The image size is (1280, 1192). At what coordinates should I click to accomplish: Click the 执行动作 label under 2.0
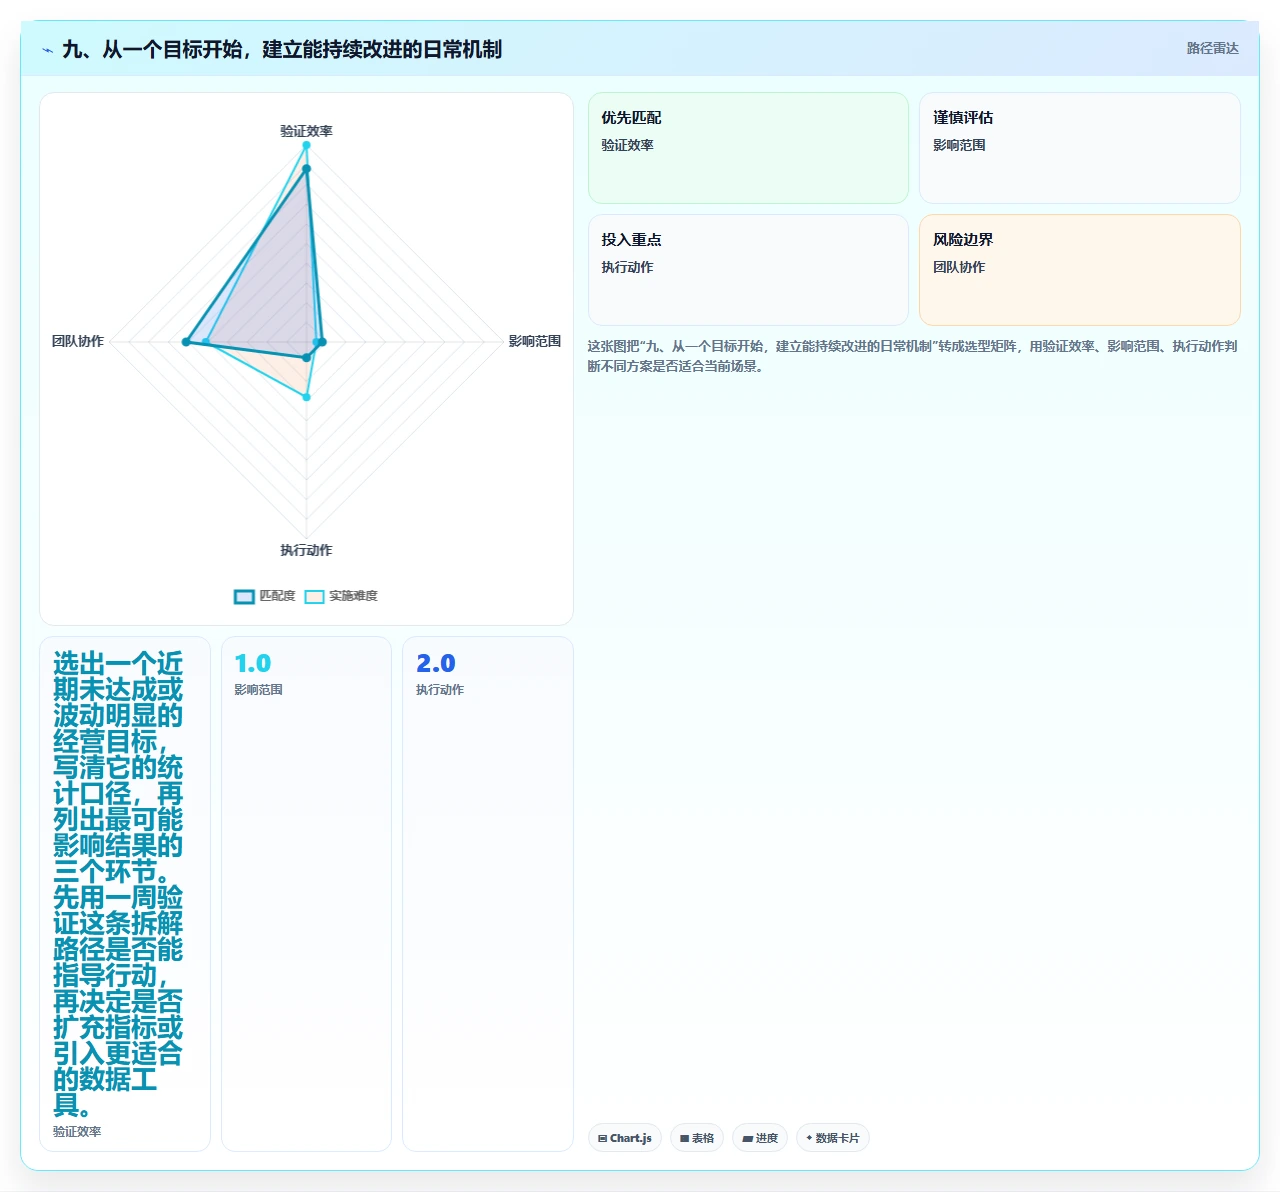(440, 690)
